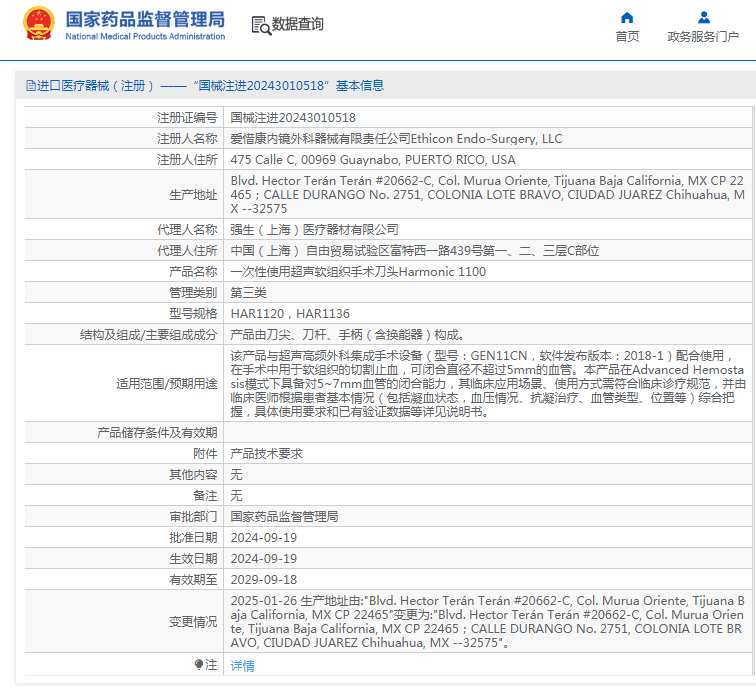This screenshot has width=756, height=687.
Task: Click 生效日期 value 2024-09-19
Action: 264,558
